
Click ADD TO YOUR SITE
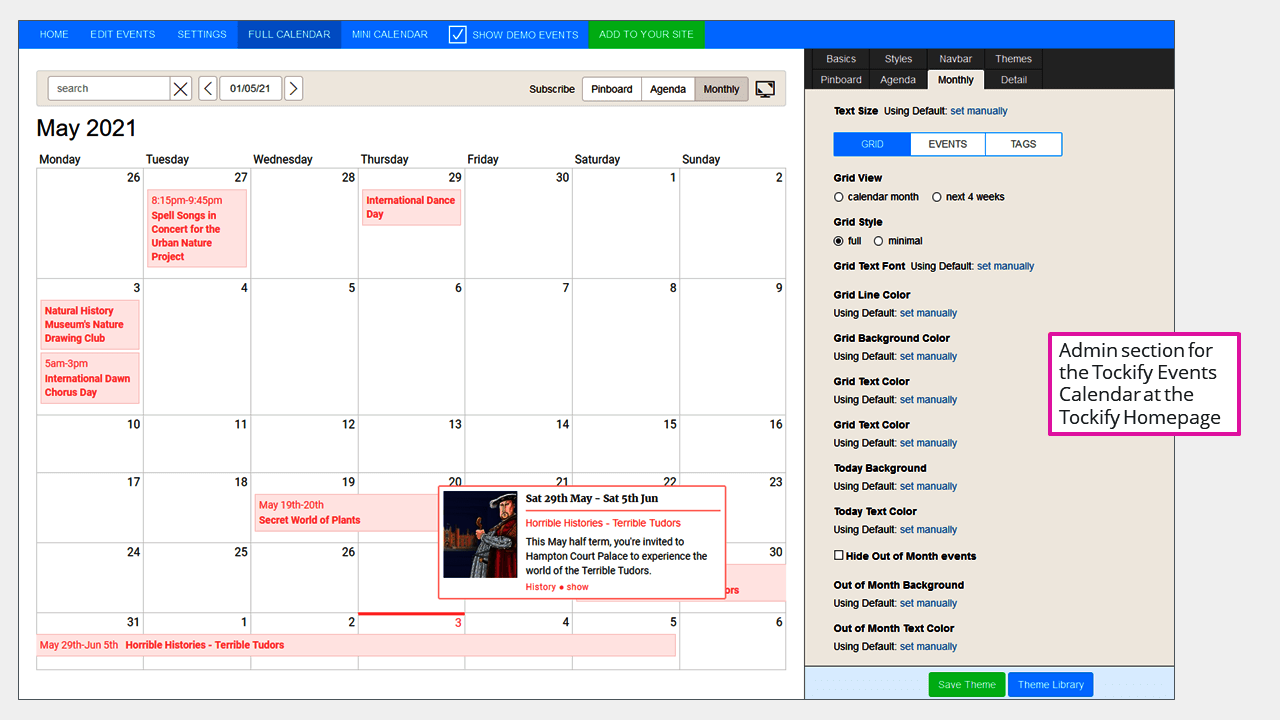[646, 34]
